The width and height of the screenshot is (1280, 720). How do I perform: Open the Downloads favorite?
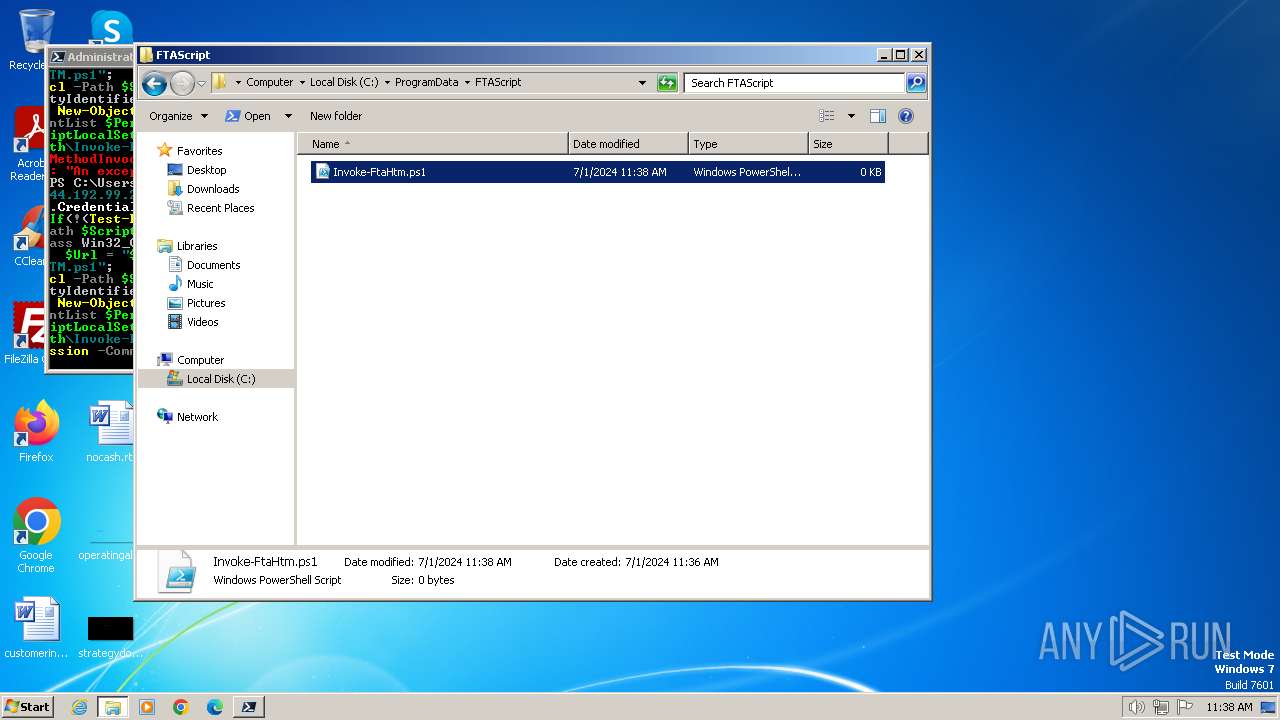click(x=212, y=189)
